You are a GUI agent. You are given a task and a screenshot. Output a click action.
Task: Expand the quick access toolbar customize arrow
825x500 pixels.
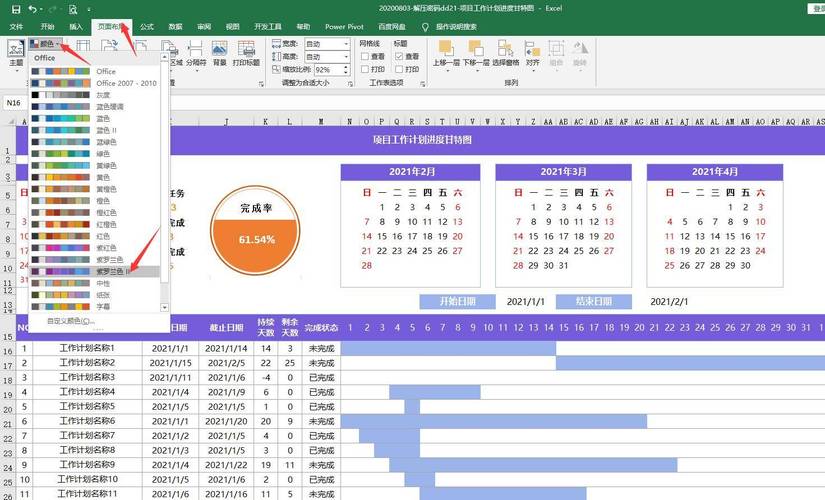(x=89, y=9)
